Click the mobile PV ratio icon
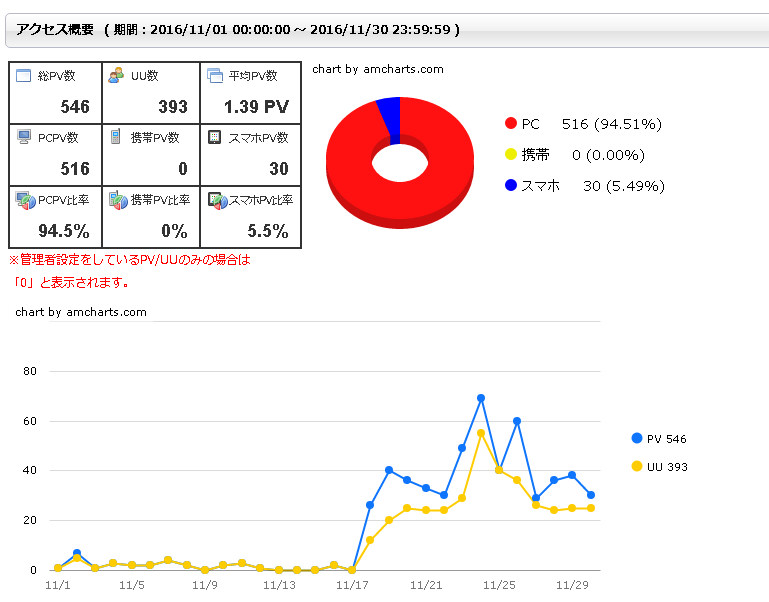769x602 pixels. tap(118, 200)
